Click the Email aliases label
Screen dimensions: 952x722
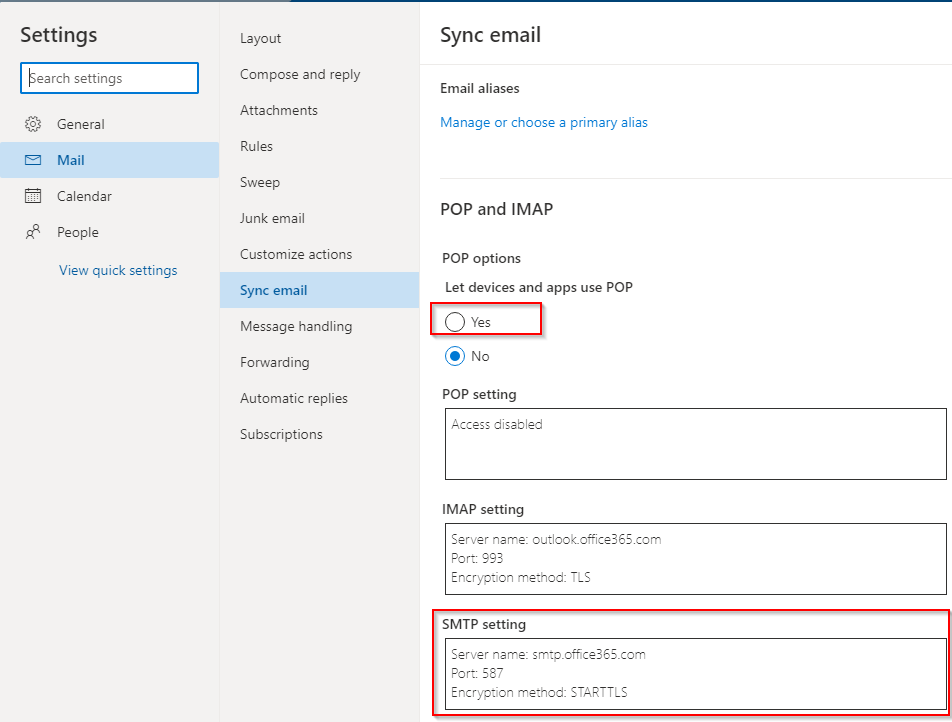coord(480,88)
